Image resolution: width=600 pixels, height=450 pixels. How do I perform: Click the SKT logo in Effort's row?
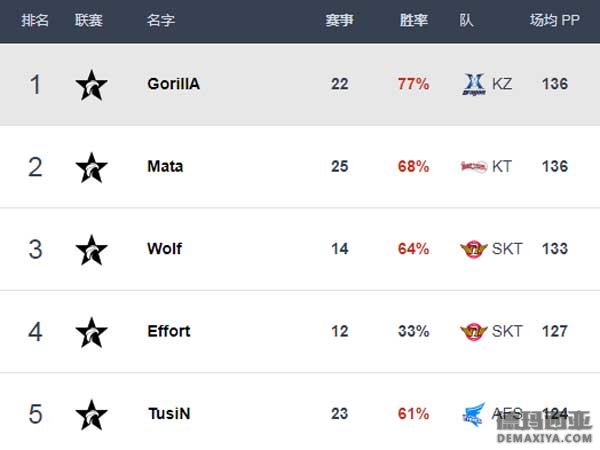point(474,332)
